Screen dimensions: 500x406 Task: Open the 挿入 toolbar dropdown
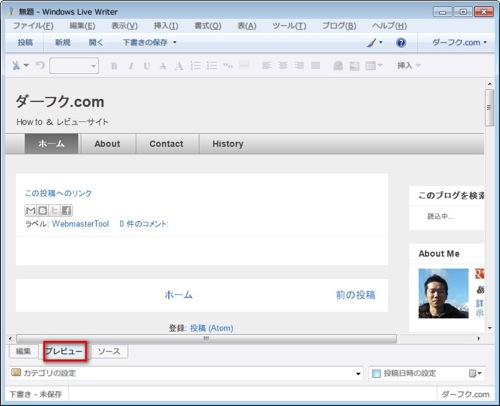409,65
